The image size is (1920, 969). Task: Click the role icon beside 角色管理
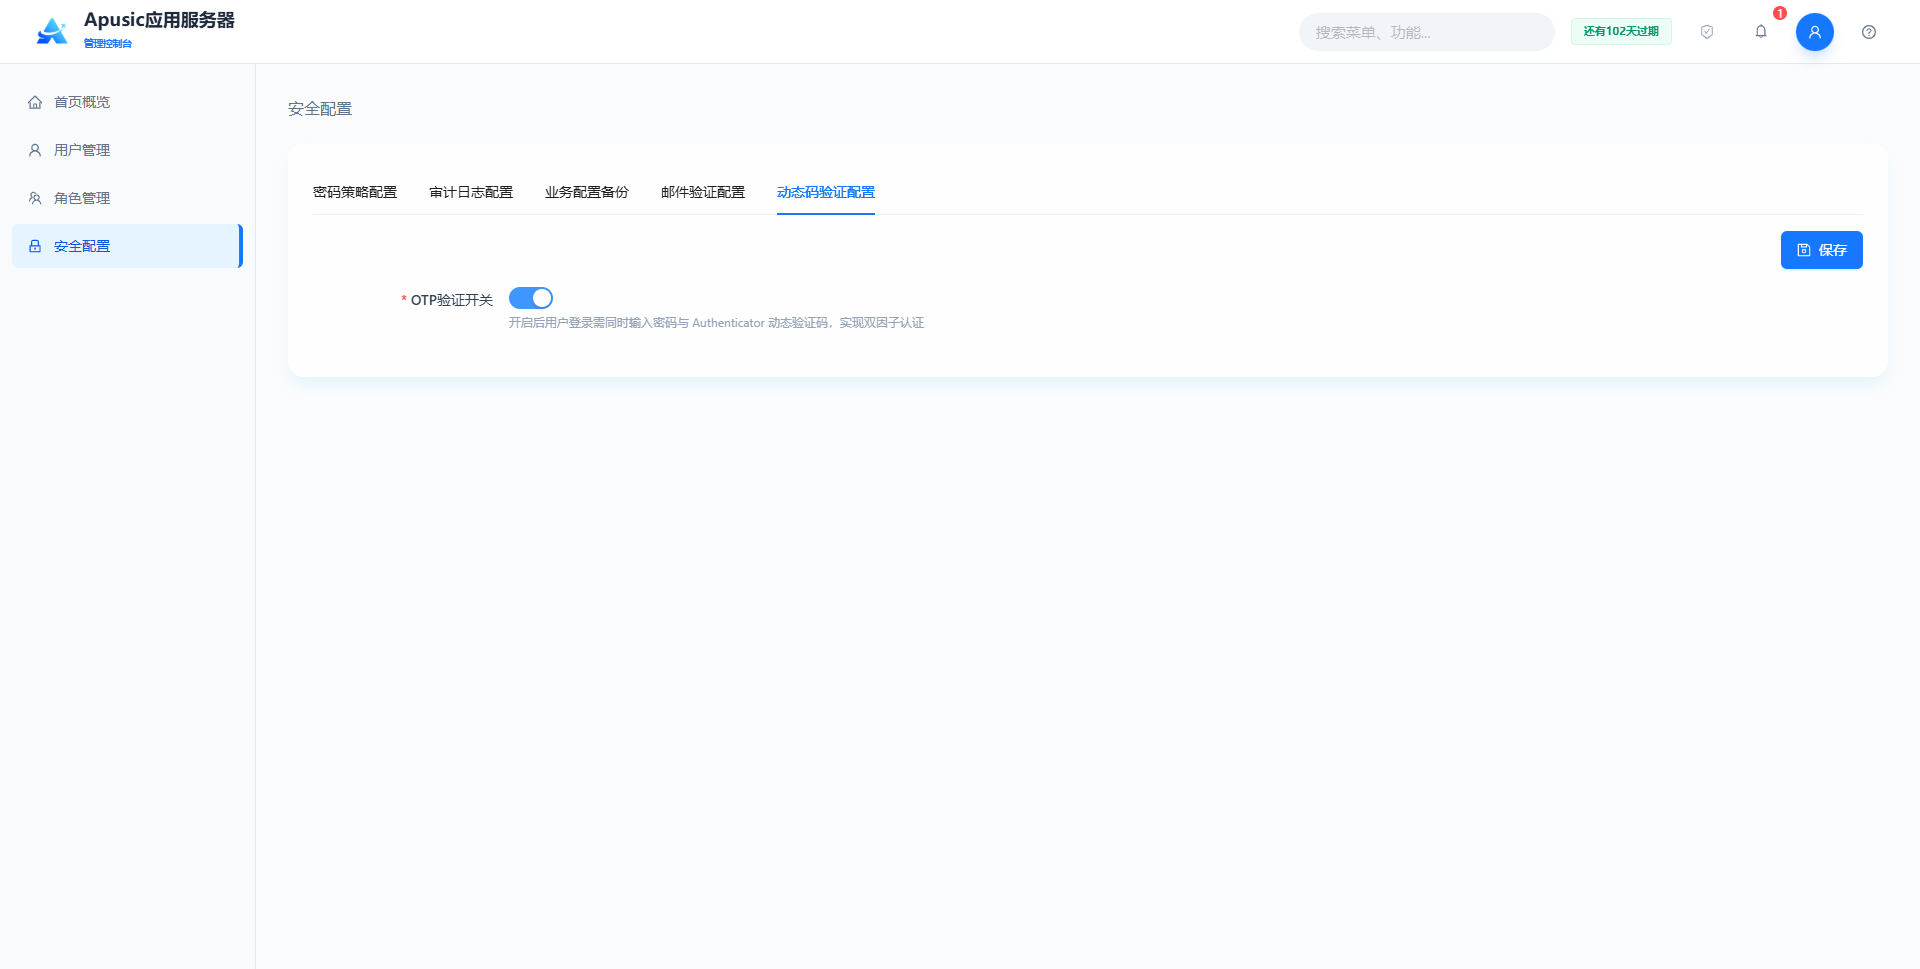pos(35,198)
